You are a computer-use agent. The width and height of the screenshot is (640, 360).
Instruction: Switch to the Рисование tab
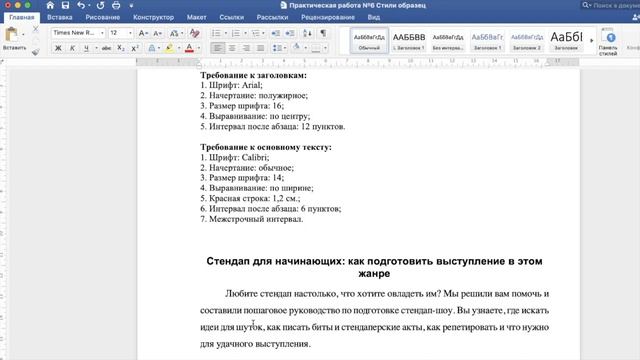click(x=103, y=17)
